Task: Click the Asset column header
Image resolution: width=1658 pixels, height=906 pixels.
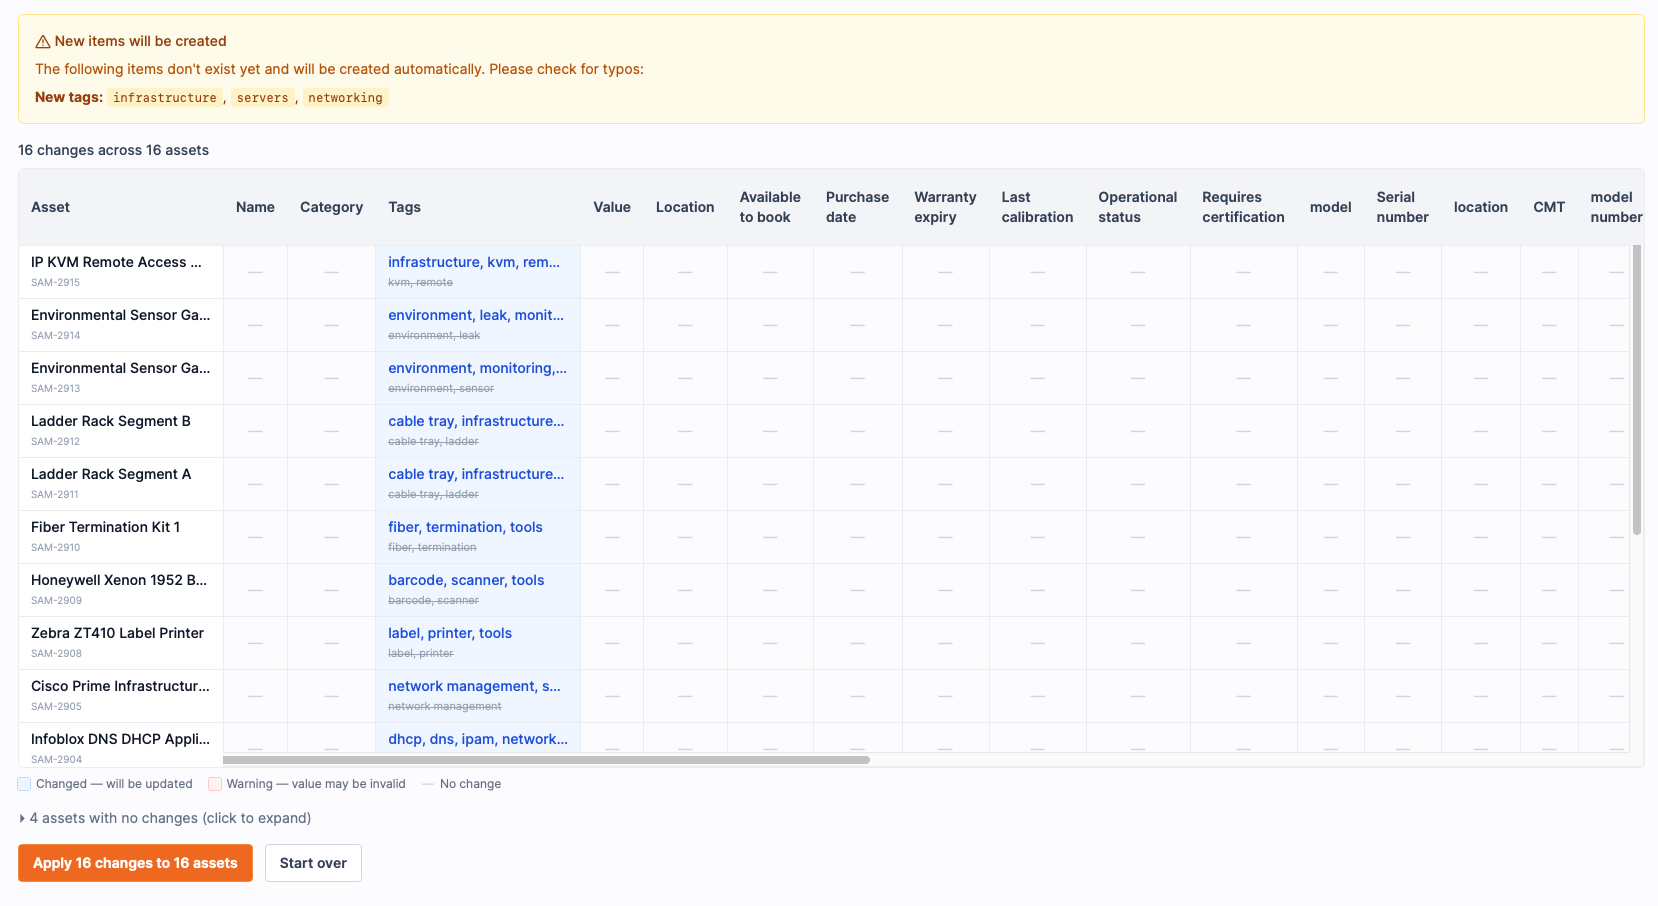Action: tap(50, 207)
